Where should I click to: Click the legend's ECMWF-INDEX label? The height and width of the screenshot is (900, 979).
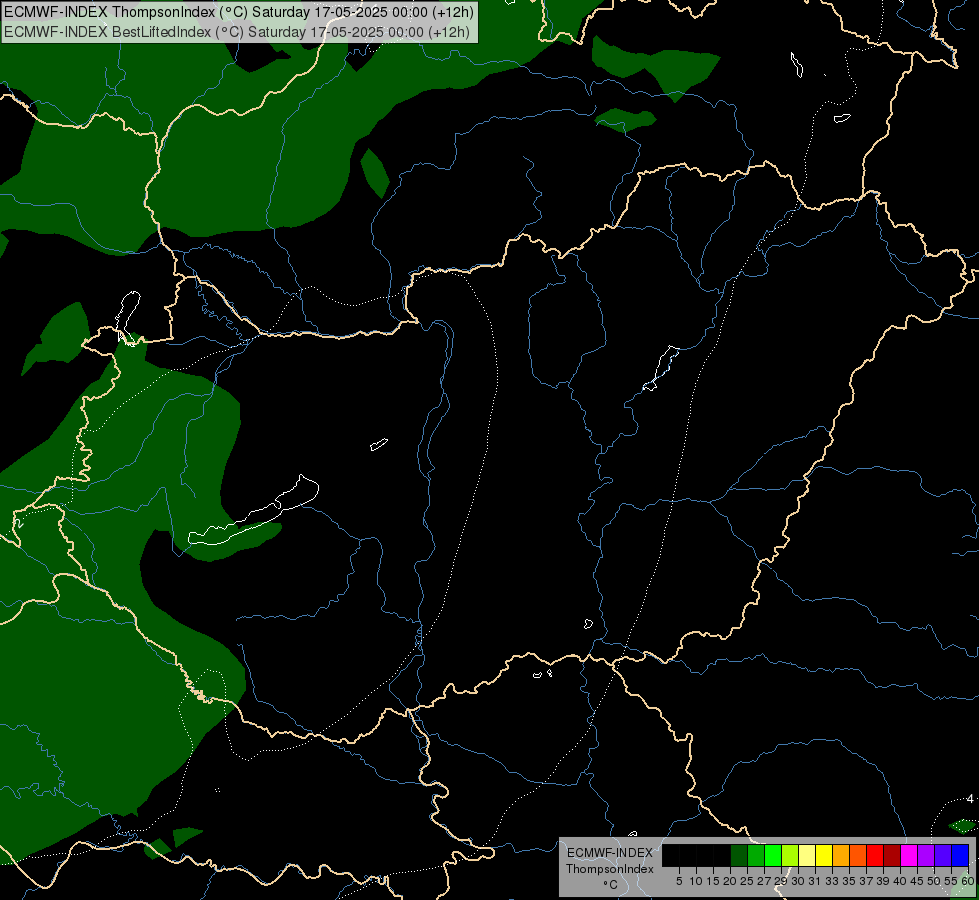[609, 853]
